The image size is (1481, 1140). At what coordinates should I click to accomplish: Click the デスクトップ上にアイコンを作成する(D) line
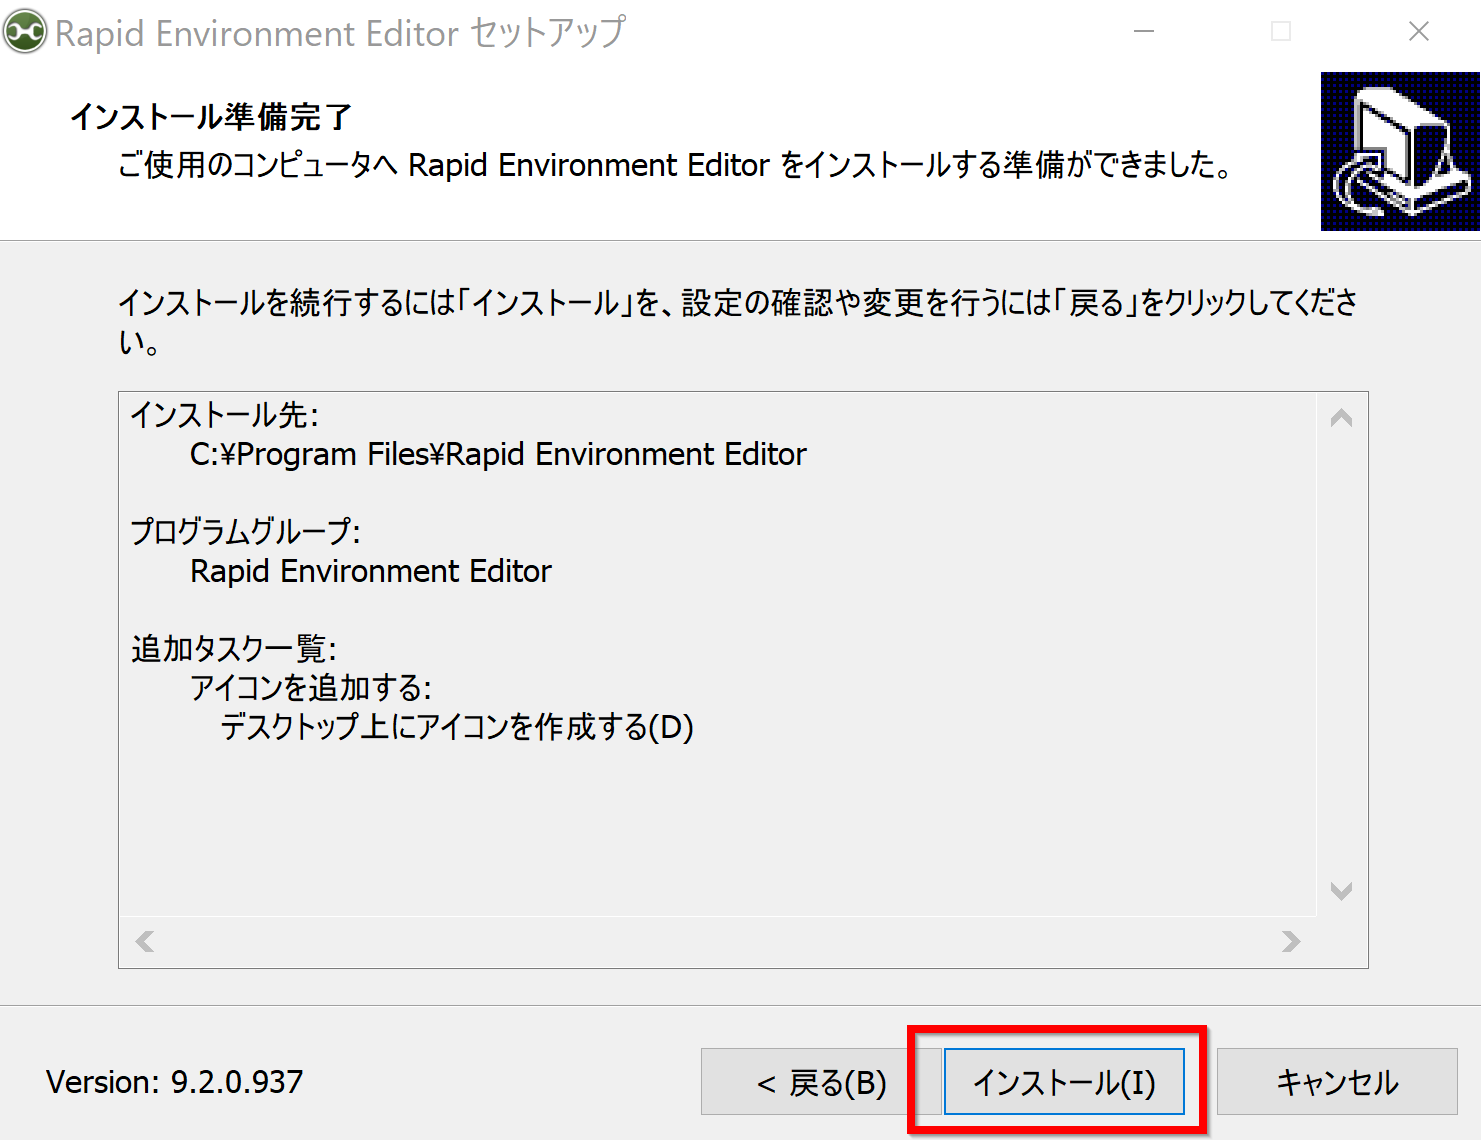coord(457,727)
